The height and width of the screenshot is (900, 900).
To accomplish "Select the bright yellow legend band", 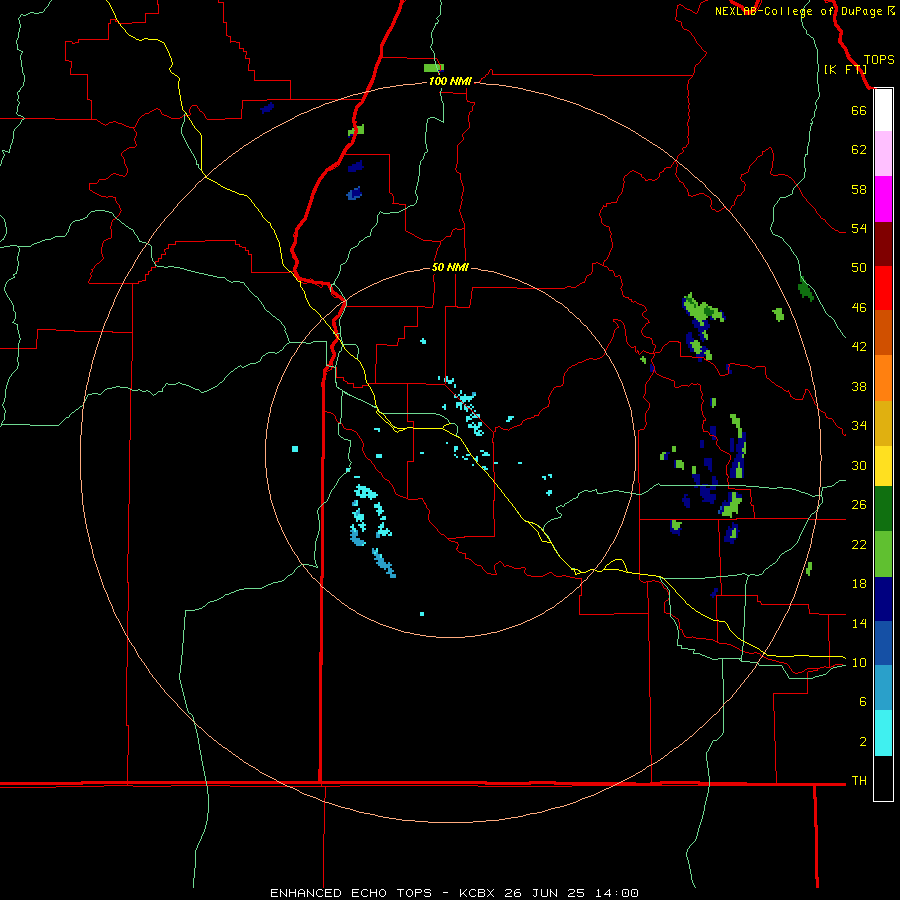I will [x=883, y=466].
